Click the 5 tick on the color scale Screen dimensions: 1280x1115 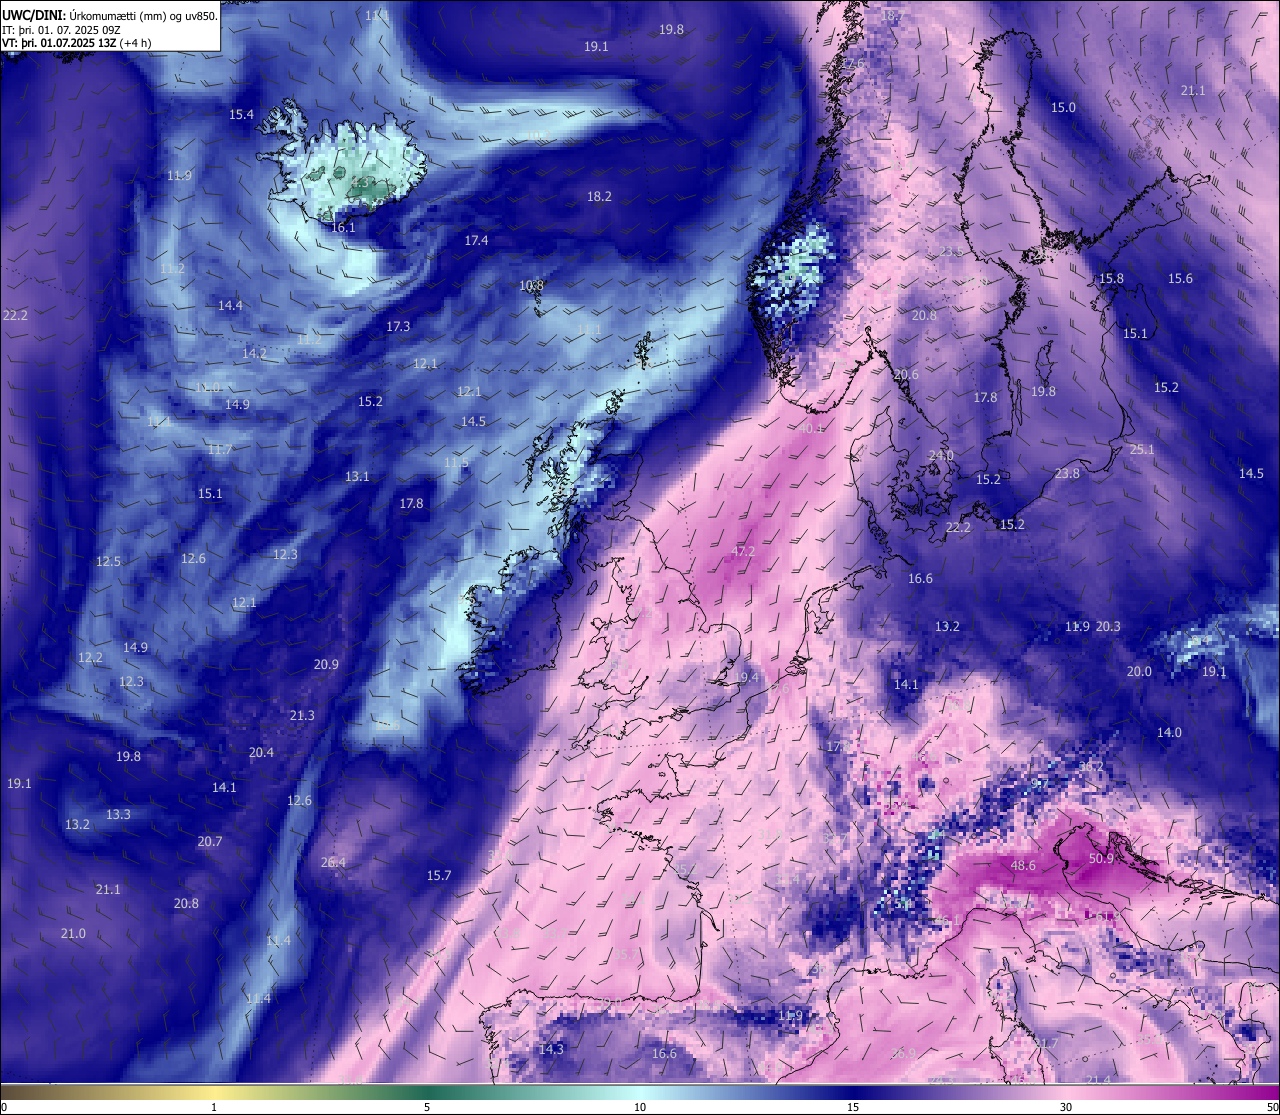click(x=427, y=1107)
